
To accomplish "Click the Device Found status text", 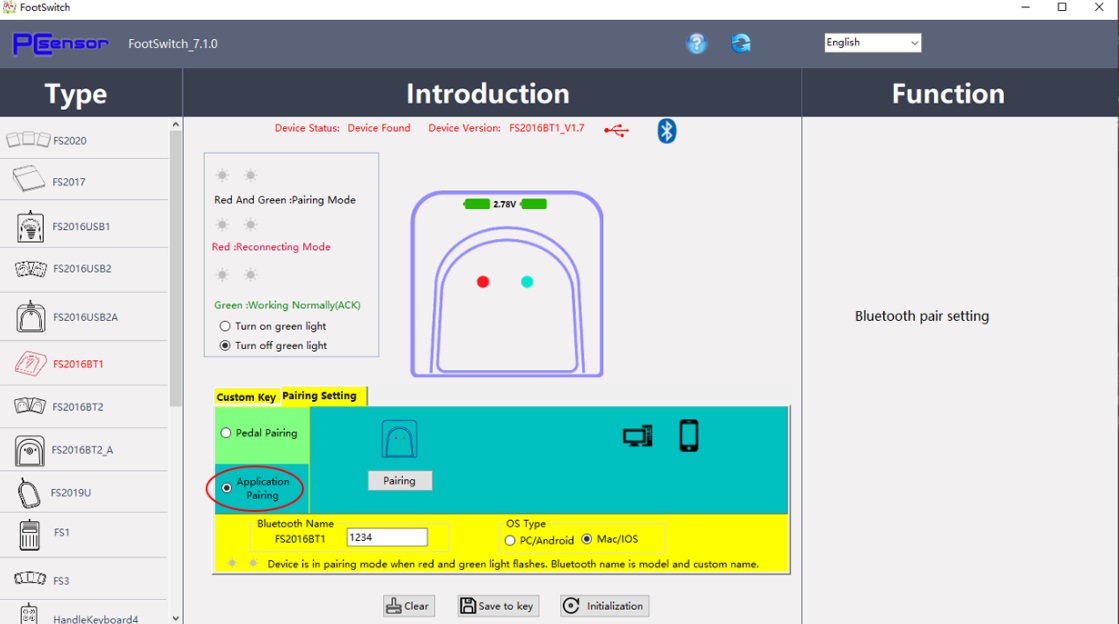I will point(379,128).
